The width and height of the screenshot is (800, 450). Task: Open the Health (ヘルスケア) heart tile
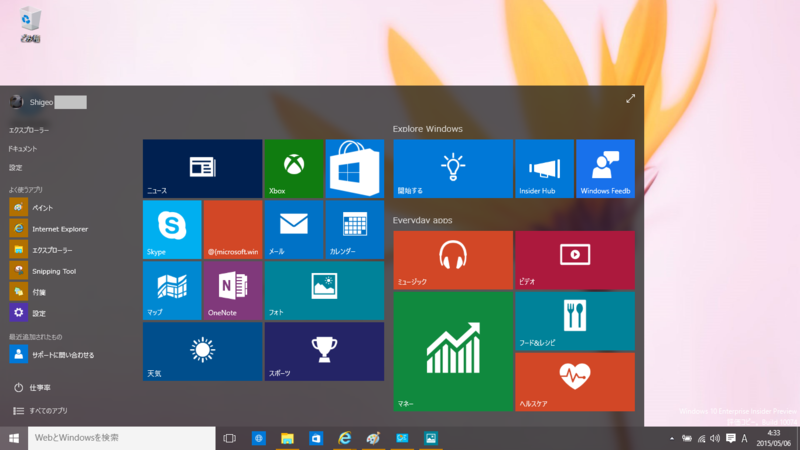574,382
